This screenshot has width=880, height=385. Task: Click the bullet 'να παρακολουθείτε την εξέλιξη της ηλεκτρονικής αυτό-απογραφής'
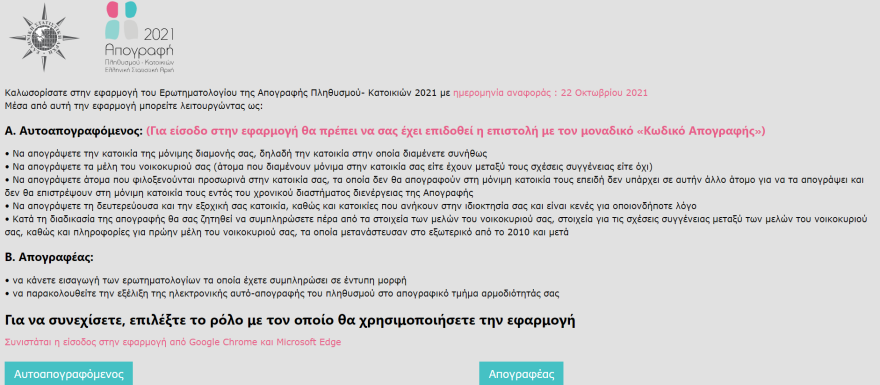(x=282, y=293)
